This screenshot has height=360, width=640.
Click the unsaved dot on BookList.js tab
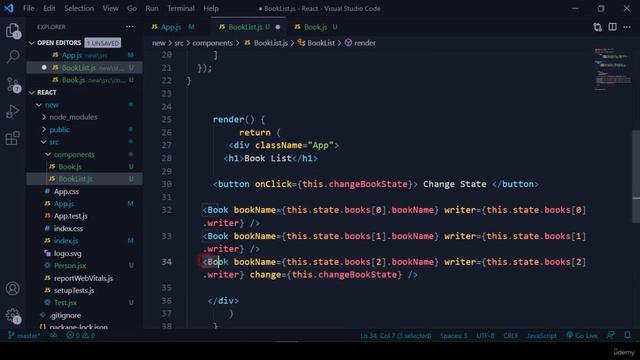[x=278, y=27]
